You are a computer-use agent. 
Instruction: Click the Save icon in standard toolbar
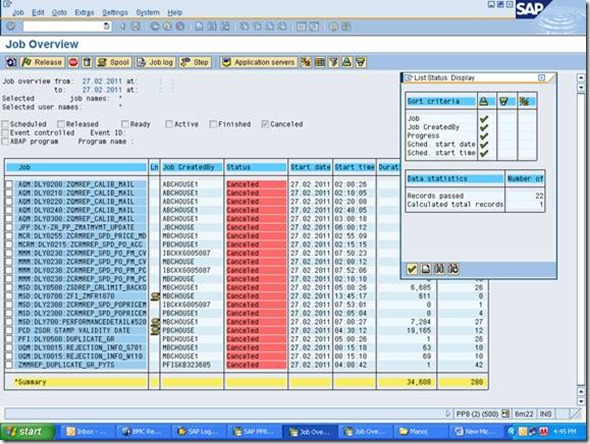tap(135, 26)
